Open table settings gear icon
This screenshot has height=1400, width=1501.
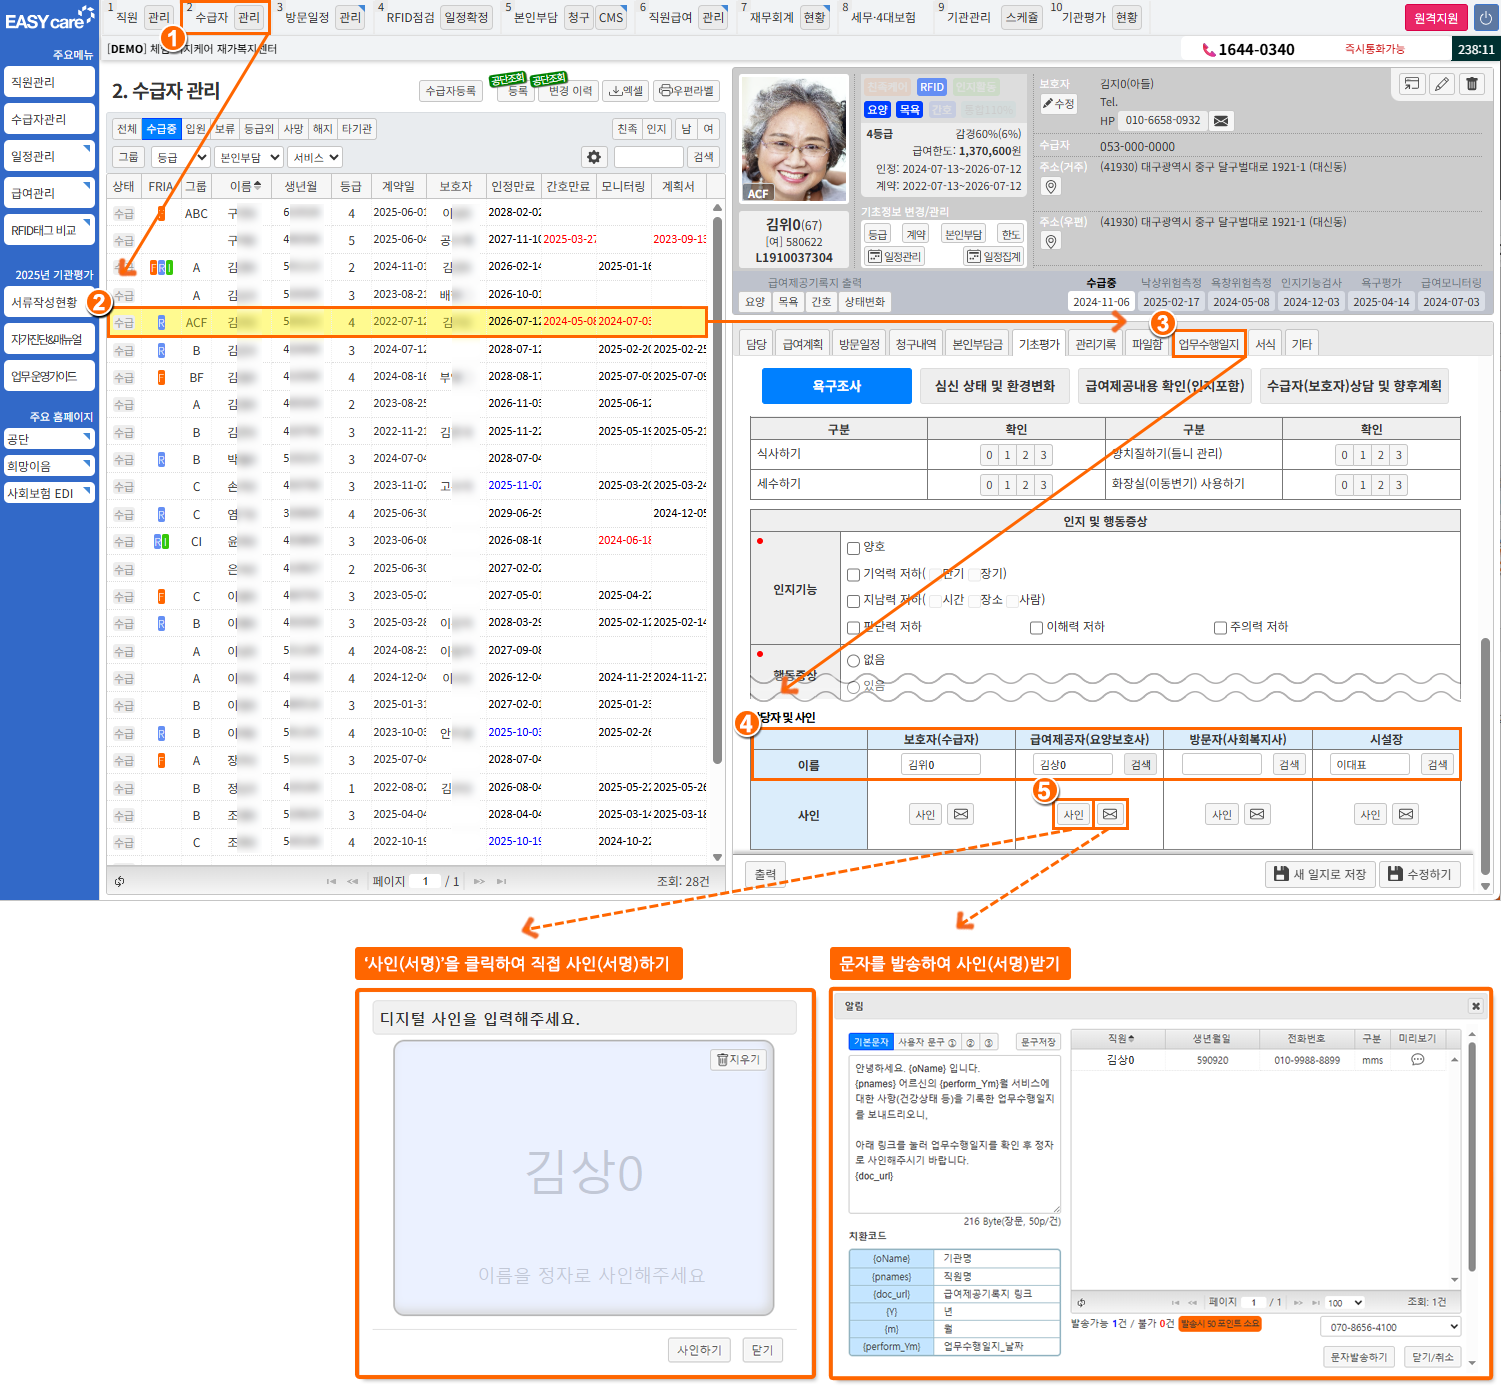click(x=594, y=157)
